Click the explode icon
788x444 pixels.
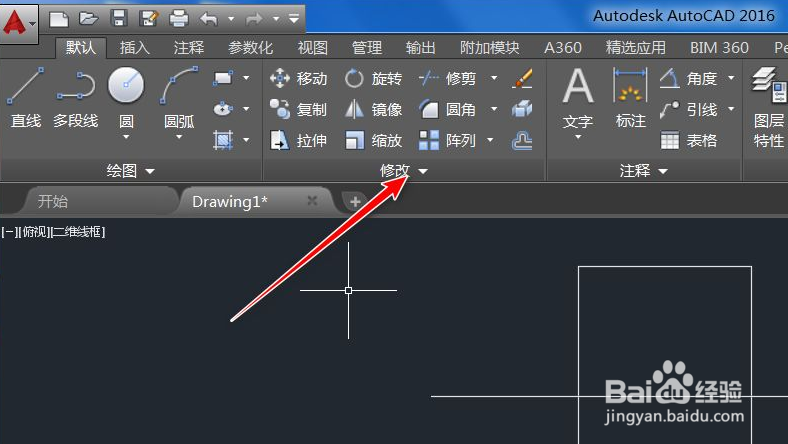pos(522,109)
